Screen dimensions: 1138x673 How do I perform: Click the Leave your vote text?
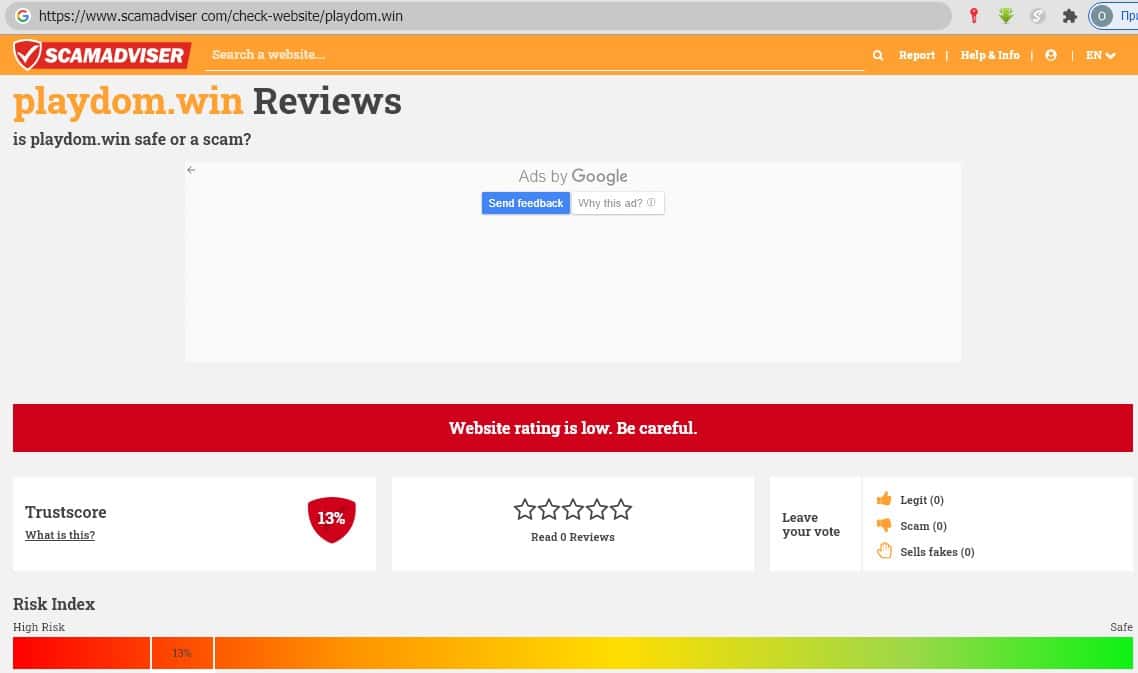(x=811, y=524)
